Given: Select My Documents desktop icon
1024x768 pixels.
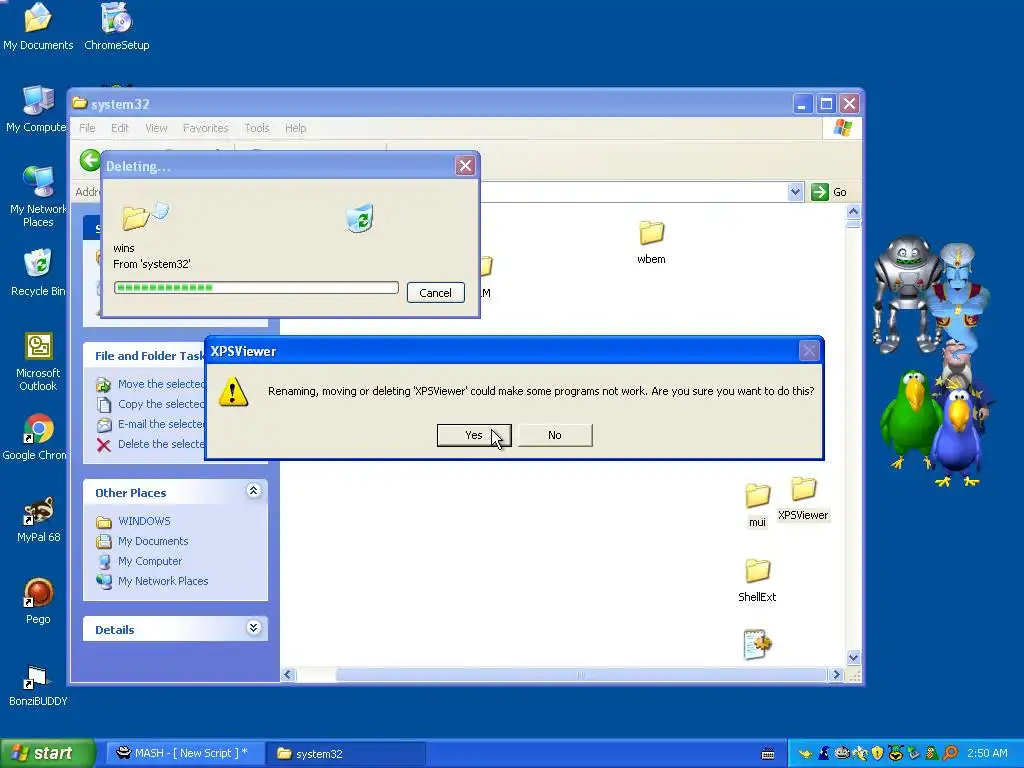Looking at the screenshot, I should [38, 27].
